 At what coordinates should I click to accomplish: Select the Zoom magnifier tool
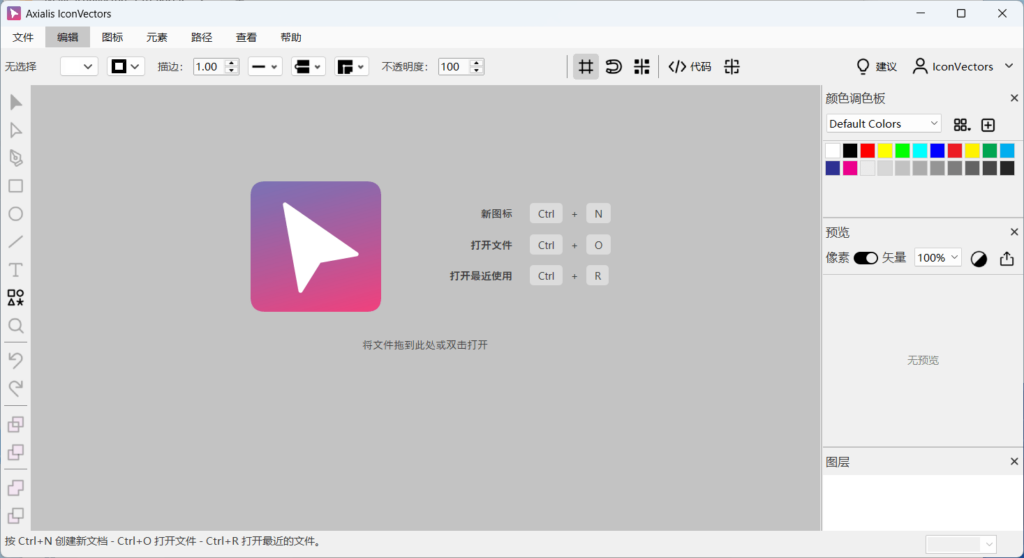pyautogui.click(x=16, y=325)
